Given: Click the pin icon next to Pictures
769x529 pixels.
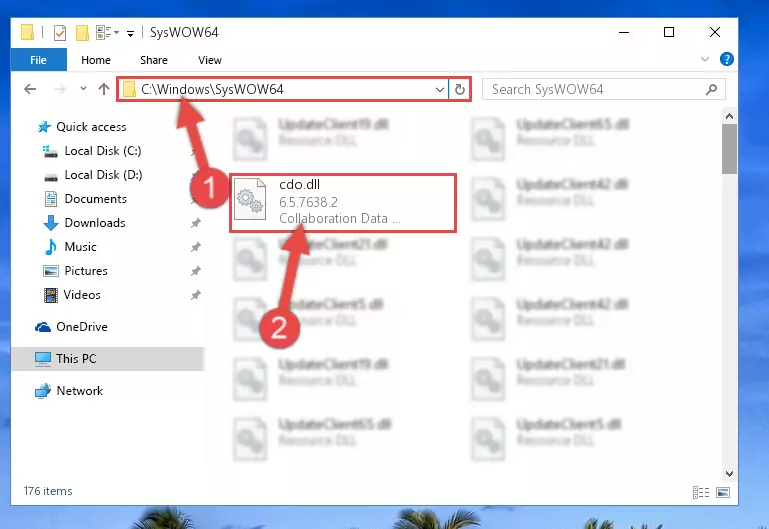Looking at the screenshot, I should coord(195,271).
